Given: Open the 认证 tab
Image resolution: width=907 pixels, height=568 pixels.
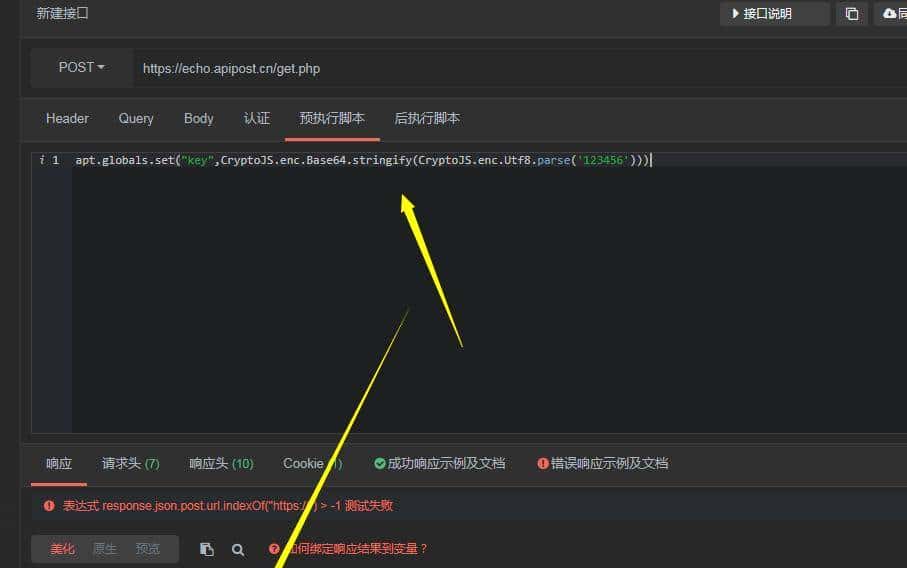Looking at the screenshot, I should pos(257,119).
